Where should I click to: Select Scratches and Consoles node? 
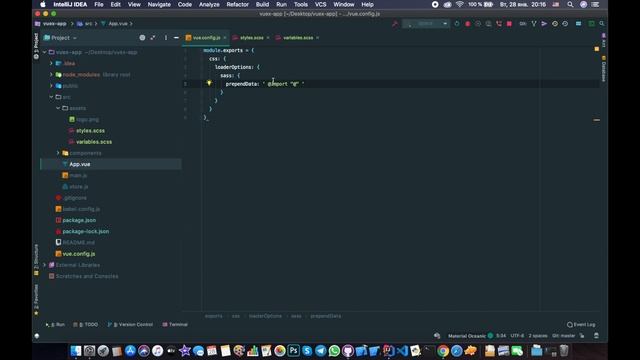pos(87,276)
